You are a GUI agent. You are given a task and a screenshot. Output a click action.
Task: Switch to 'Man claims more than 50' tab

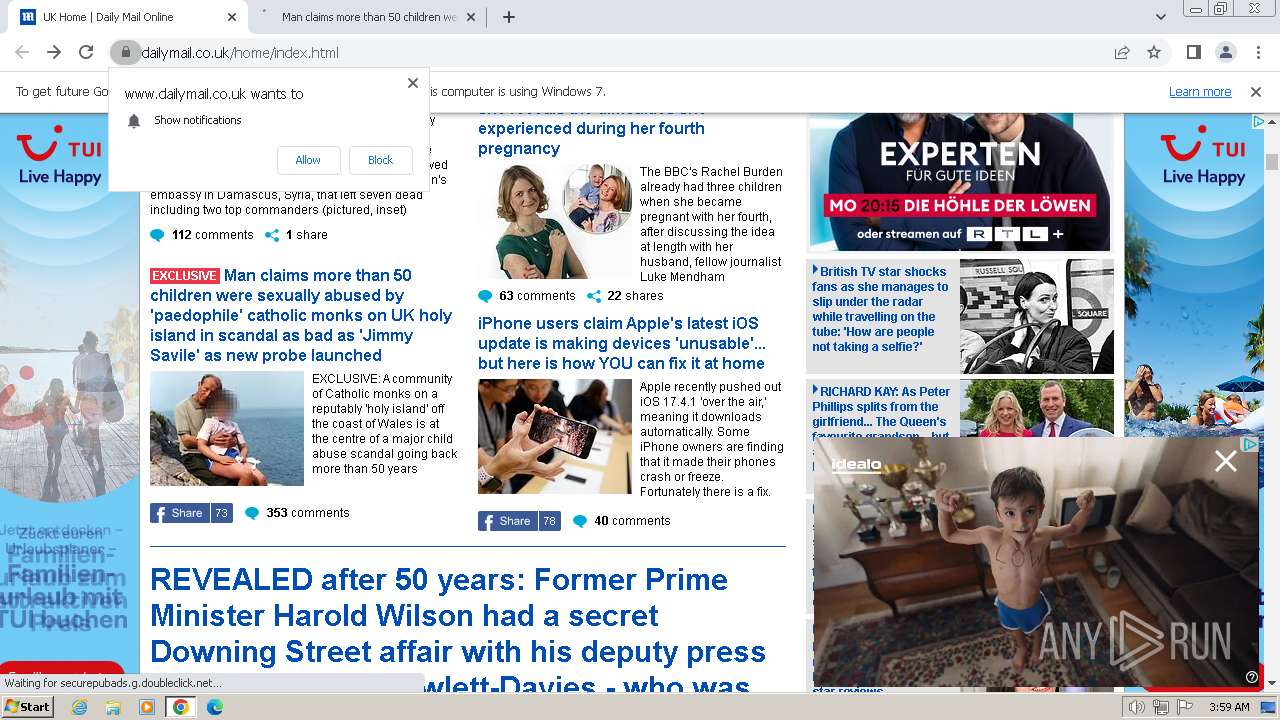[369, 17]
